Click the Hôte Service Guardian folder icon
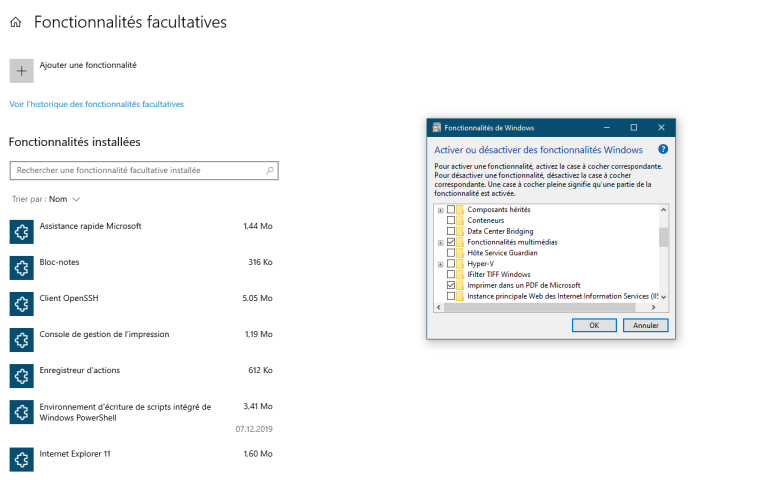 click(460, 253)
